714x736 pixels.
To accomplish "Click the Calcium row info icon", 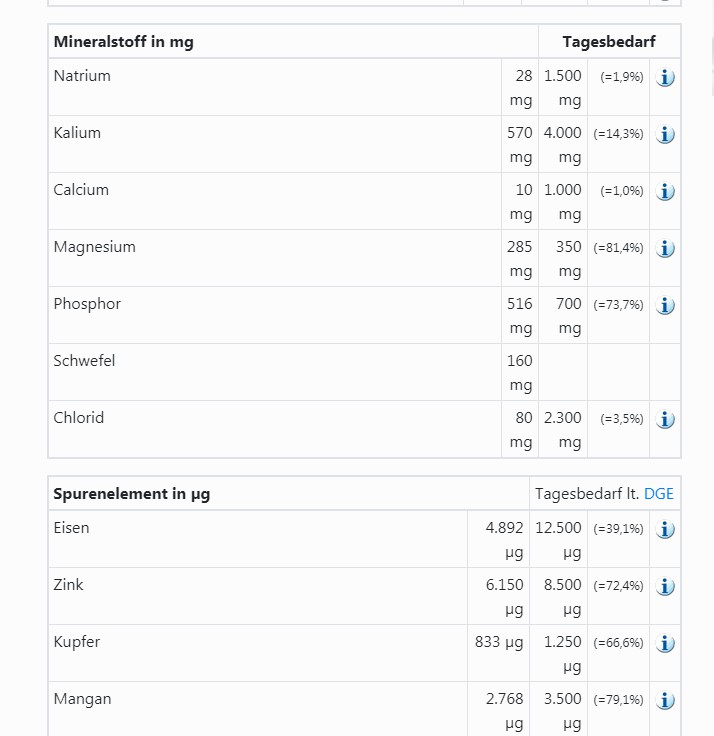I will pyautogui.click(x=665, y=191).
